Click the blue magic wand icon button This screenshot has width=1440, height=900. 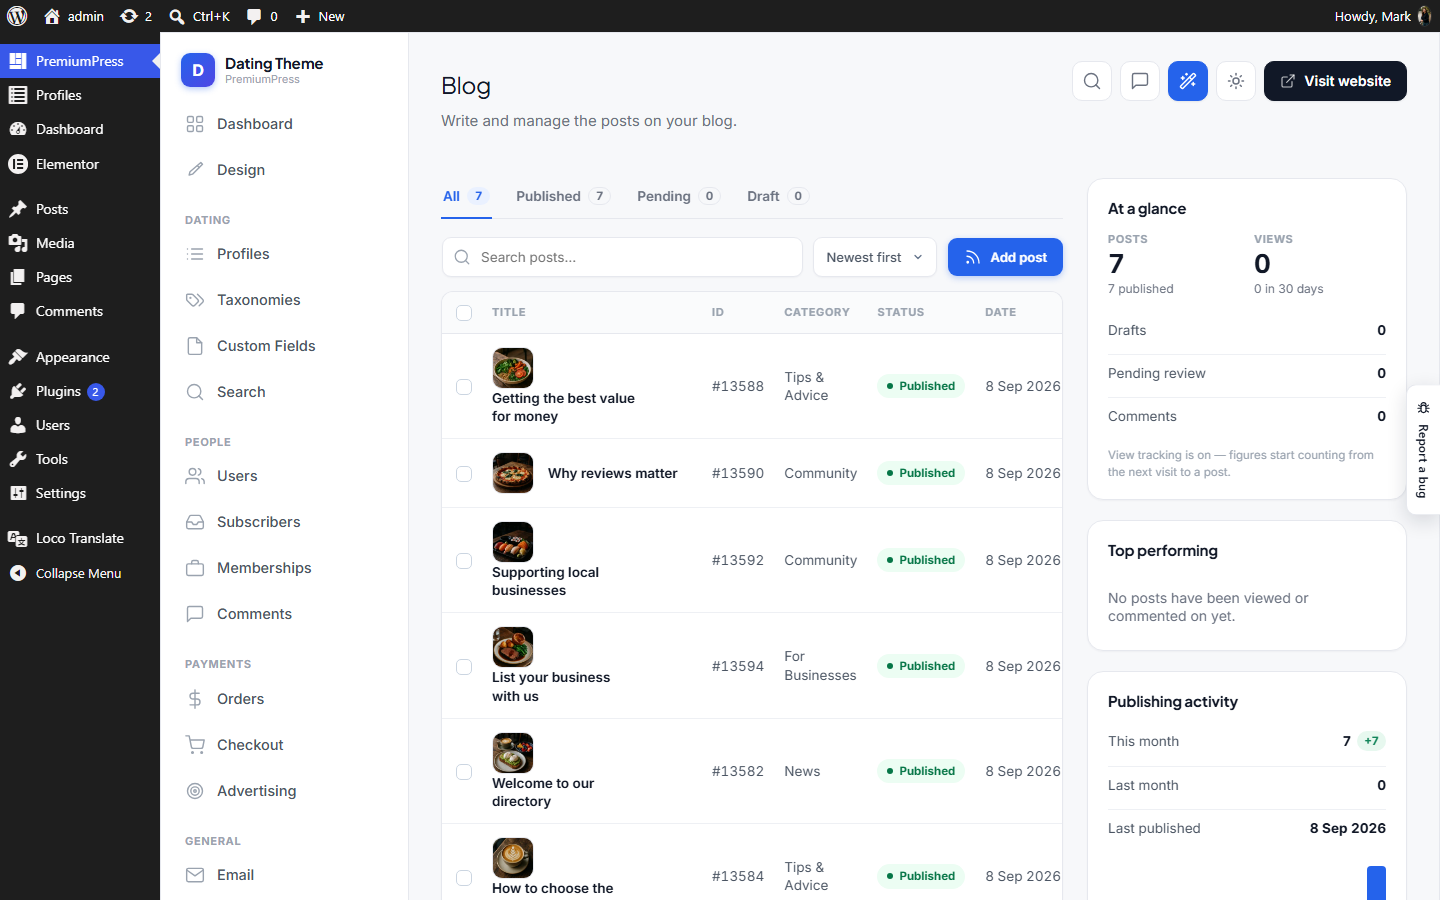(1188, 81)
